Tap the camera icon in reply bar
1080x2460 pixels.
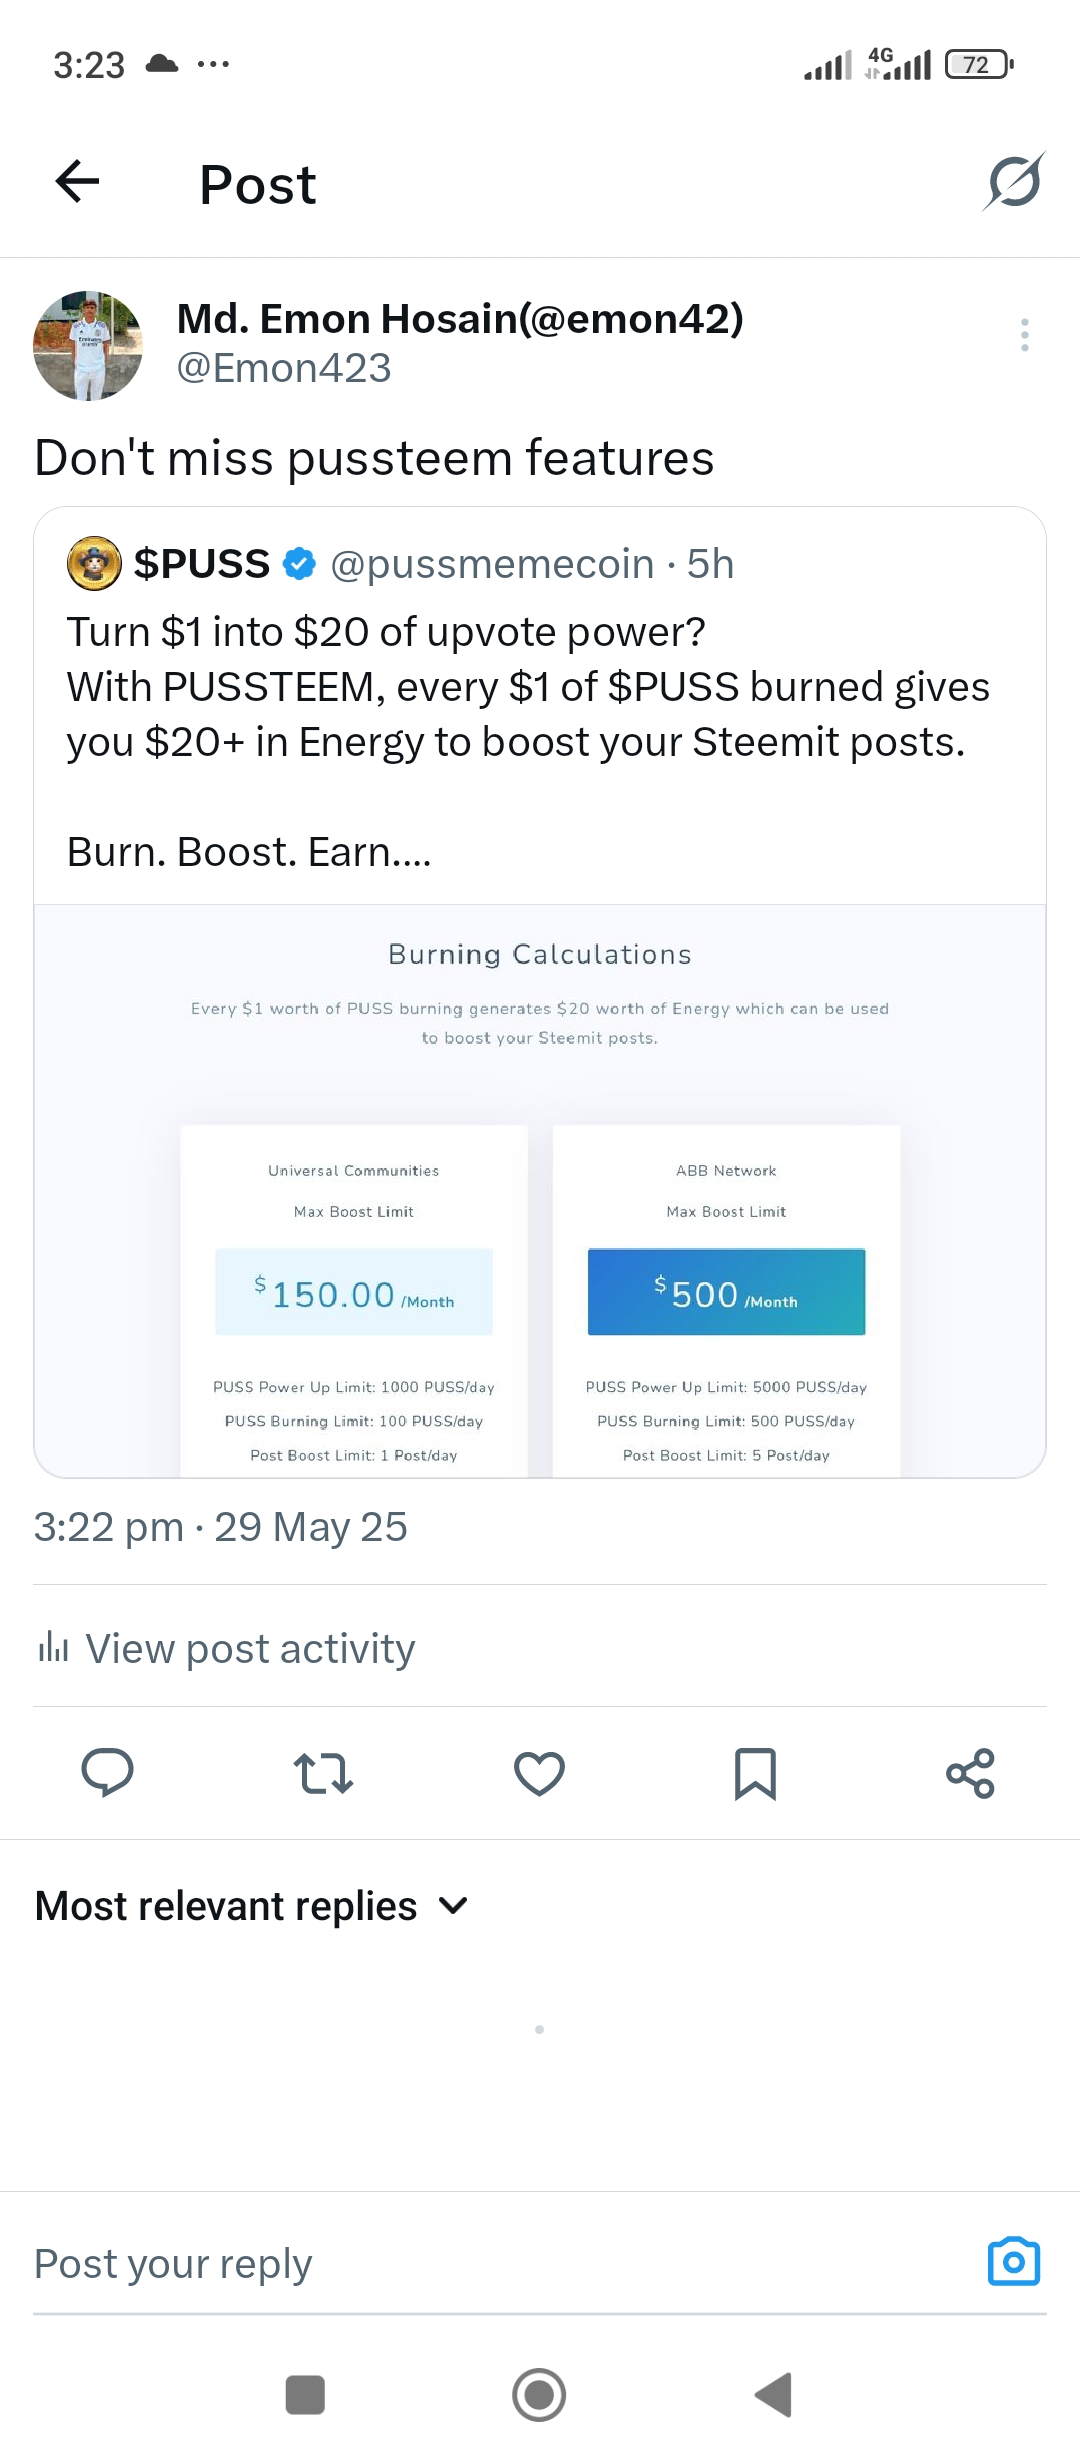click(x=1013, y=2262)
